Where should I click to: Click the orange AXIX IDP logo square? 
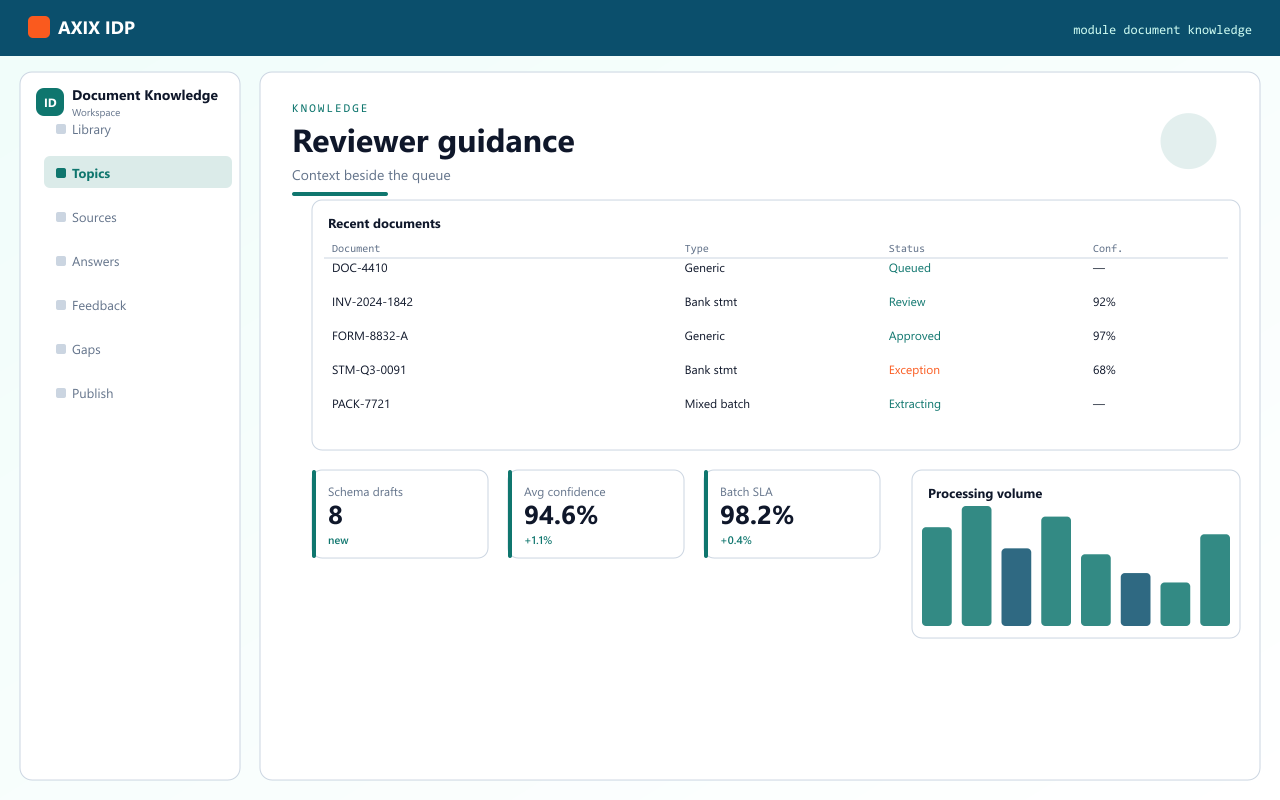point(39,27)
